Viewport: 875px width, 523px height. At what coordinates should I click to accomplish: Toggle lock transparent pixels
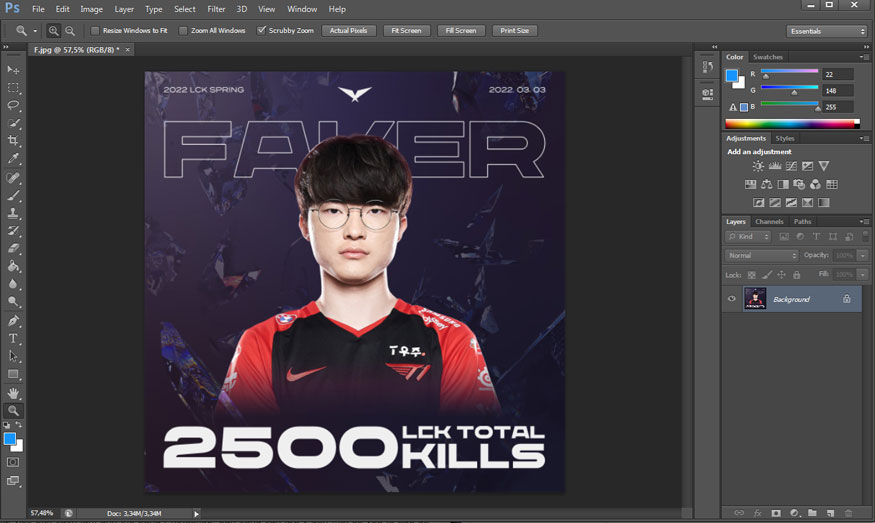pos(752,275)
